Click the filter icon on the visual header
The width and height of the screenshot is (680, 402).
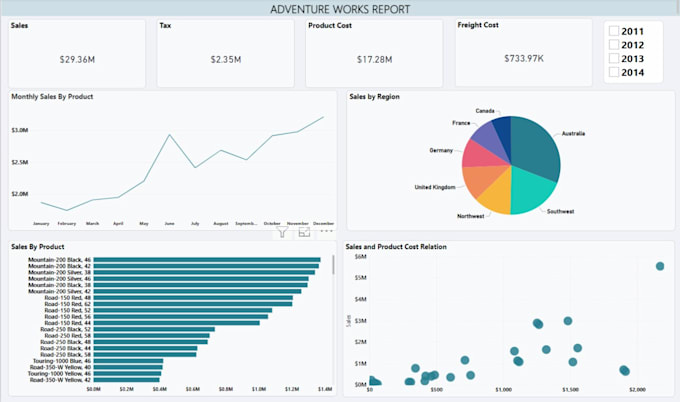coord(283,232)
